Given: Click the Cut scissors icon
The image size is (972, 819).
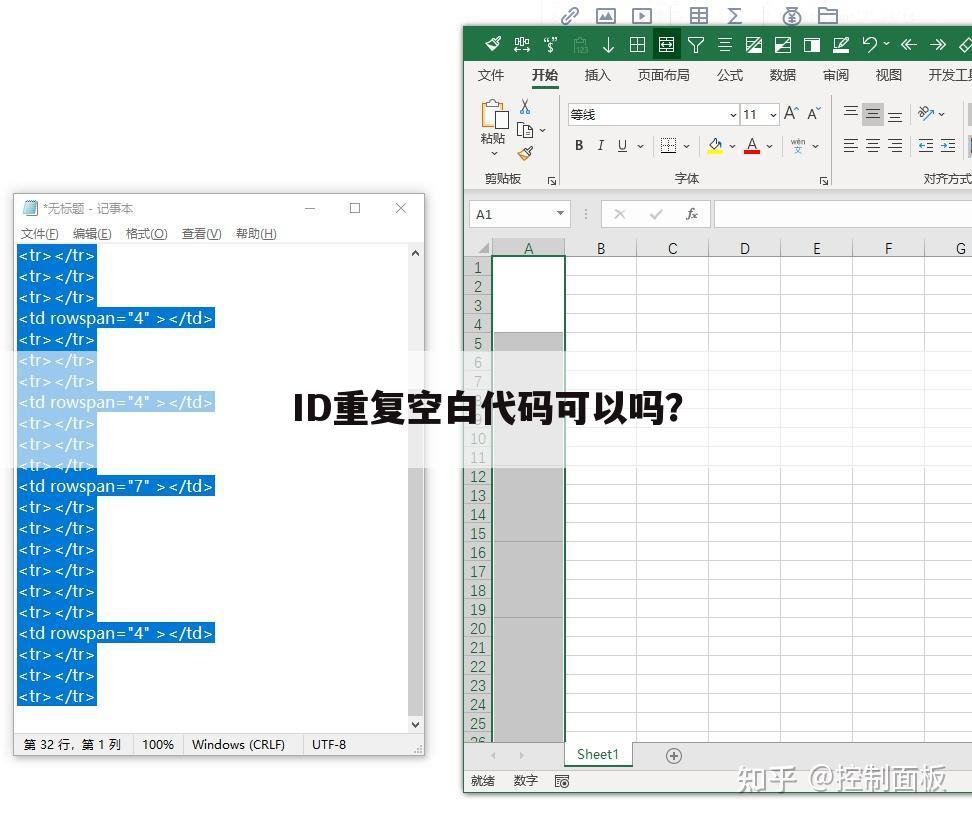Looking at the screenshot, I should click(x=525, y=107).
